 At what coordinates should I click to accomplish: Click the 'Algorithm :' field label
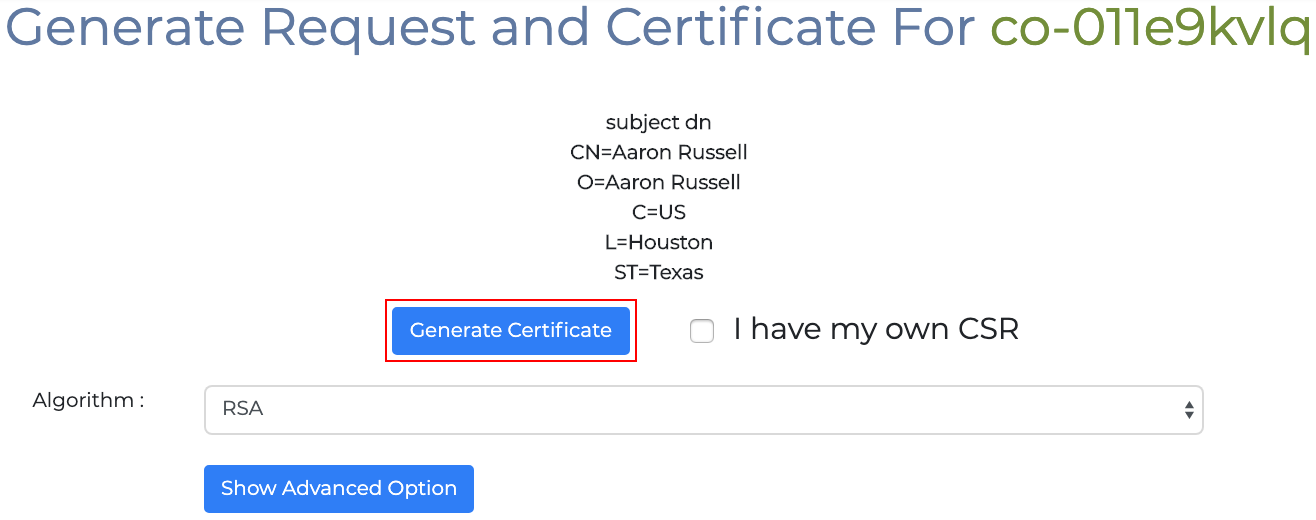tap(88, 400)
